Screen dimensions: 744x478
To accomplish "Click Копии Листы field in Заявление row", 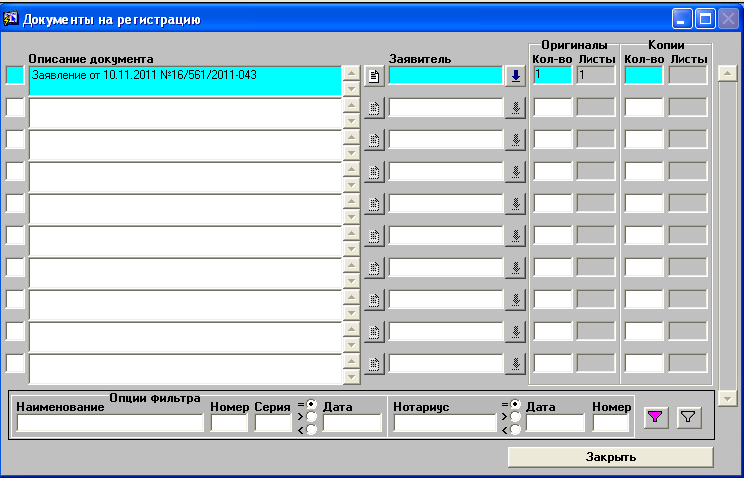I will 688,75.
